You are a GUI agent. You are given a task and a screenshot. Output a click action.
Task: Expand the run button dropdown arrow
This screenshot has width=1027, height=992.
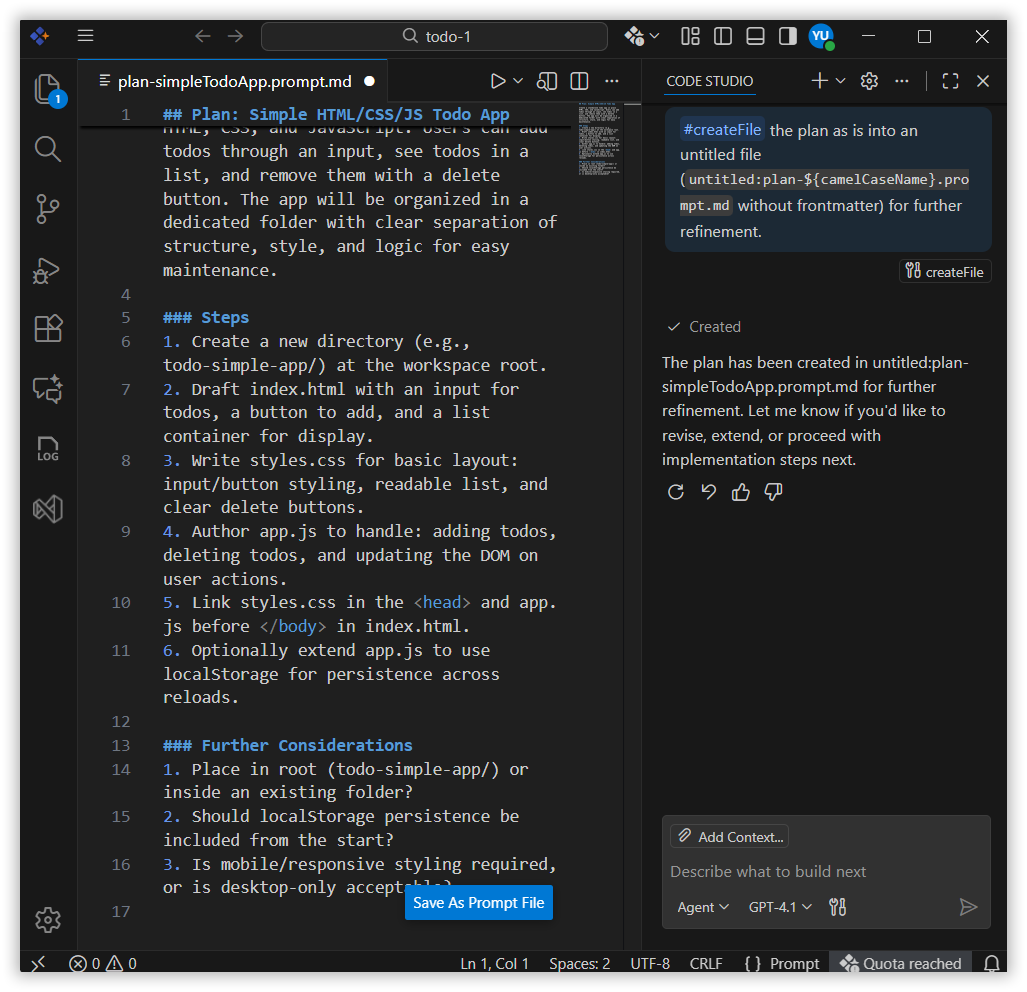click(x=518, y=81)
